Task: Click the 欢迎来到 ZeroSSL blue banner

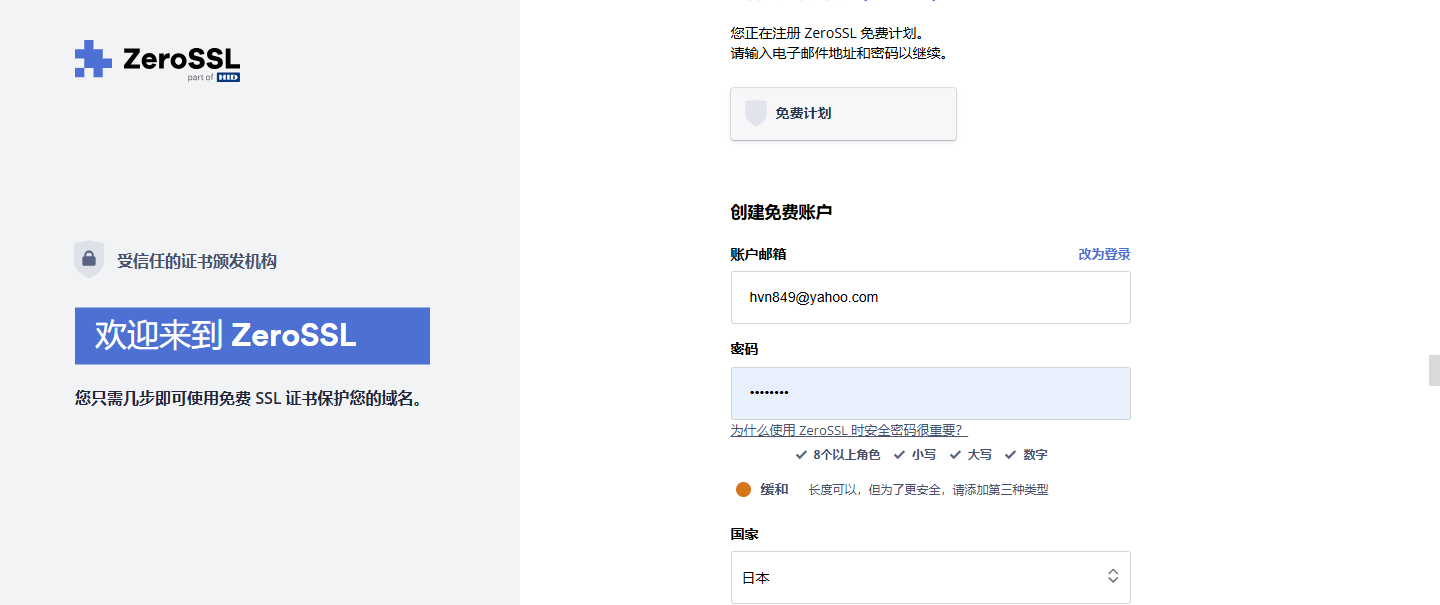Action: [252, 336]
